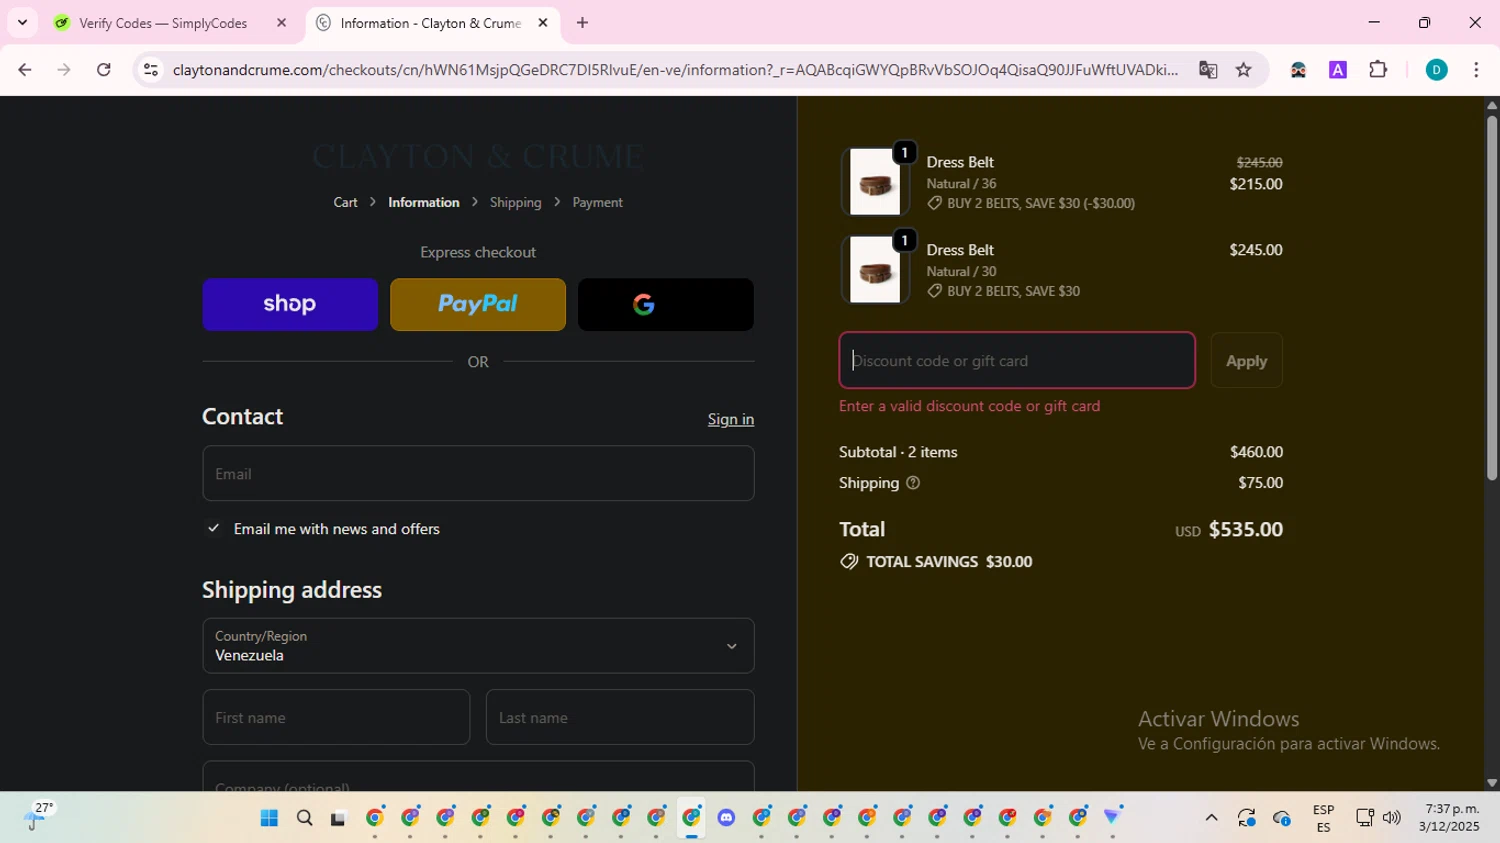The width and height of the screenshot is (1500, 843).
Task: Click the purple A extension icon
Action: (x=1338, y=70)
